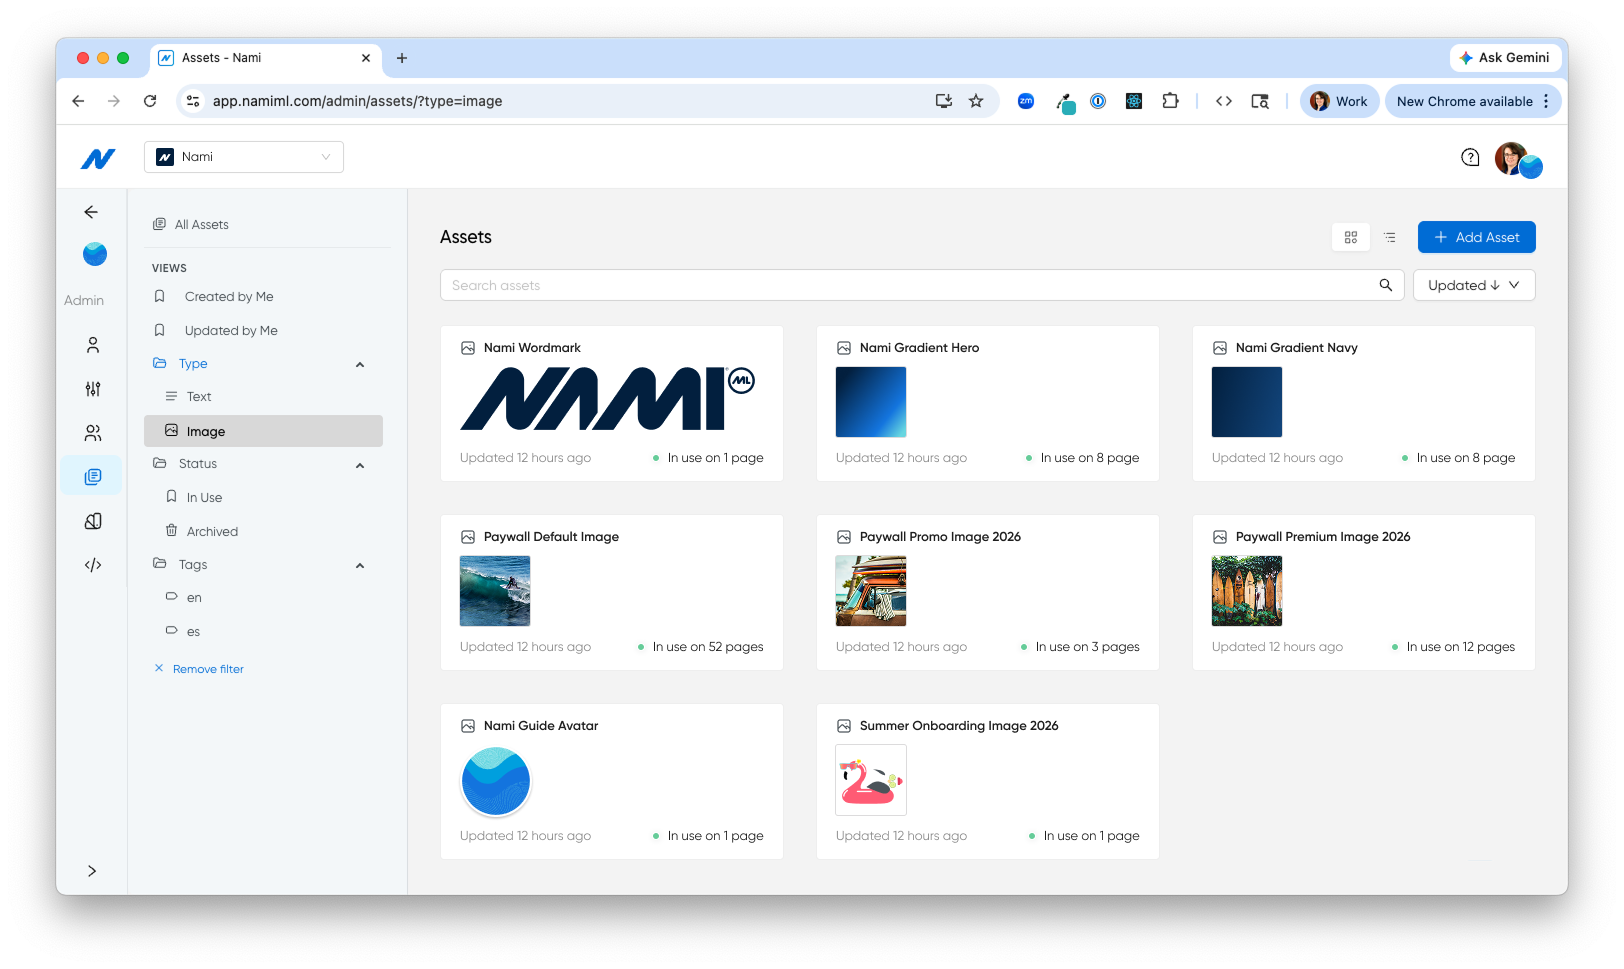
Task: Open the sliders settings sidebar icon
Action: [x=93, y=389]
